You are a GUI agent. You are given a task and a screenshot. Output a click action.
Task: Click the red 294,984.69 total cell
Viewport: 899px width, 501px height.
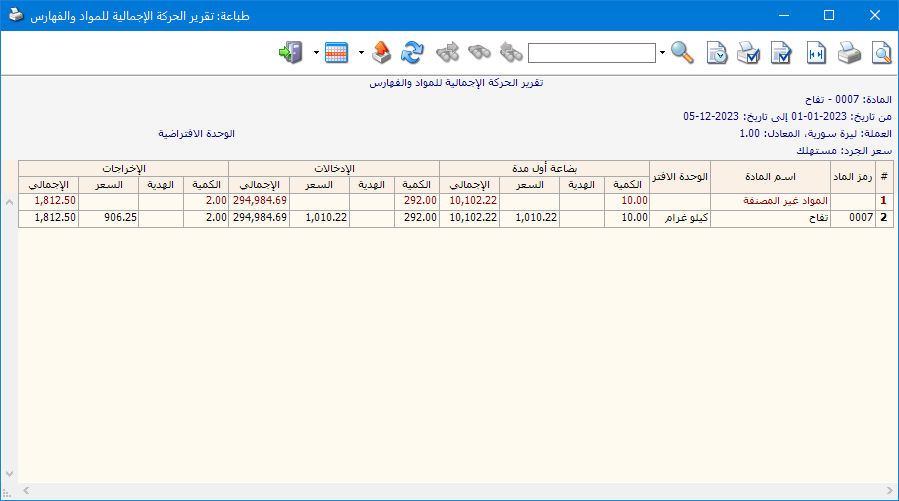(x=259, y=201)
